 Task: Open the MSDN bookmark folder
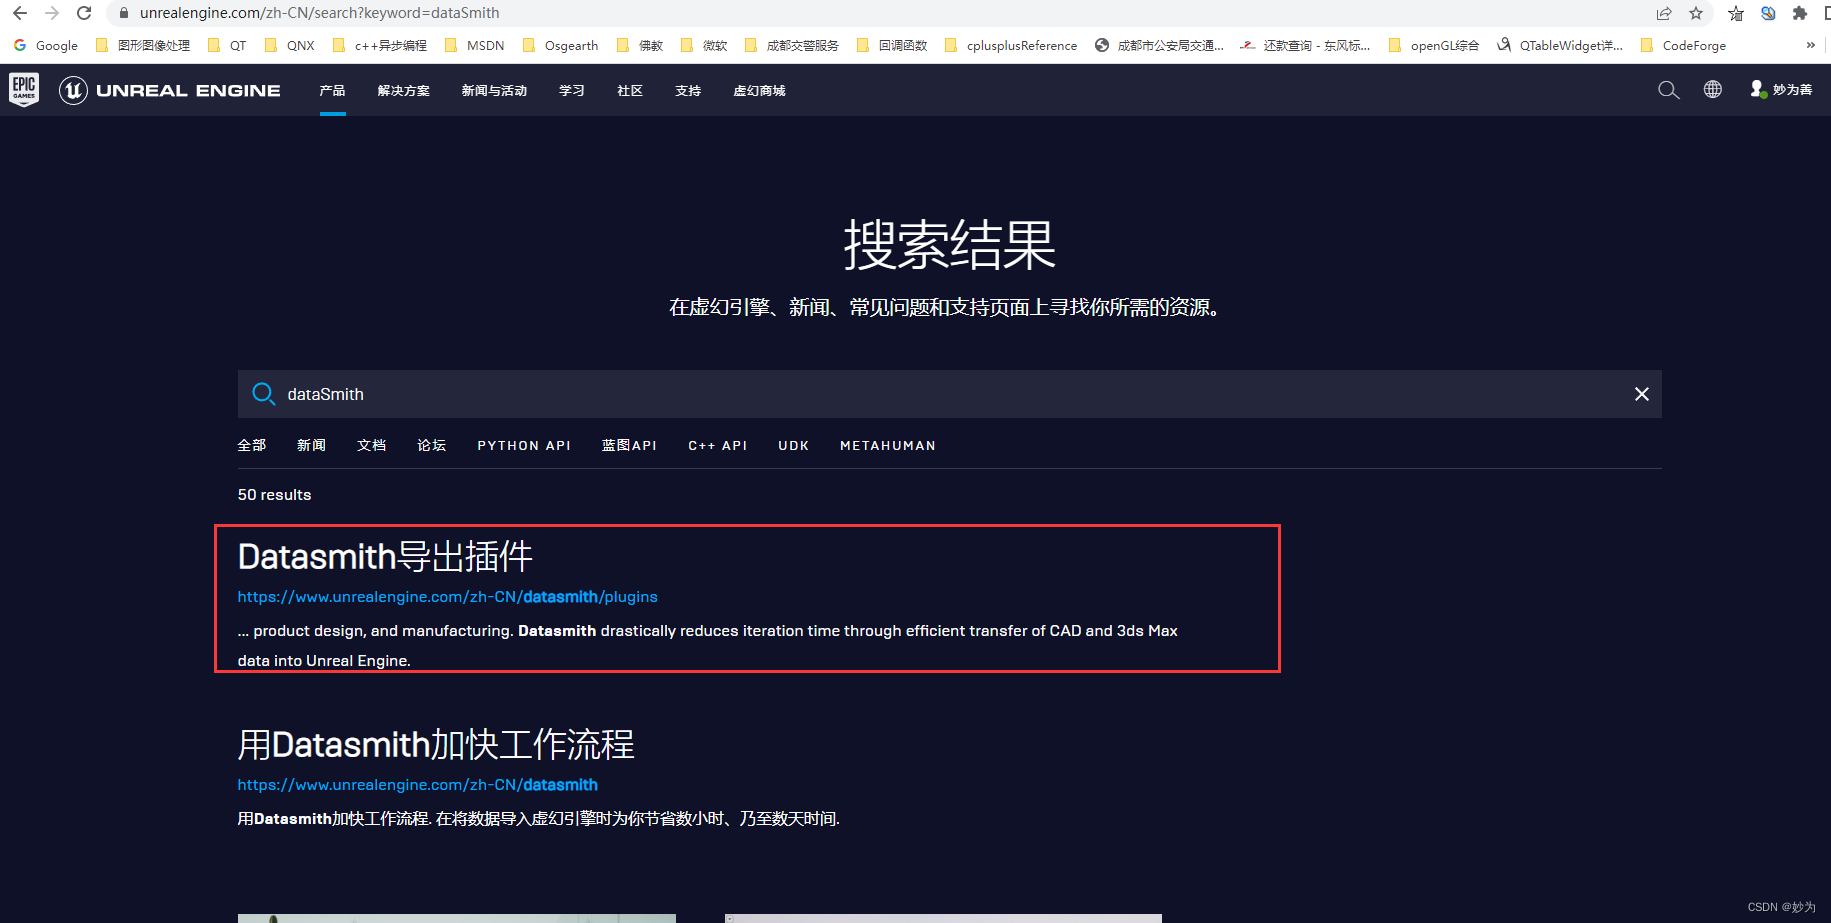point(475,45)
